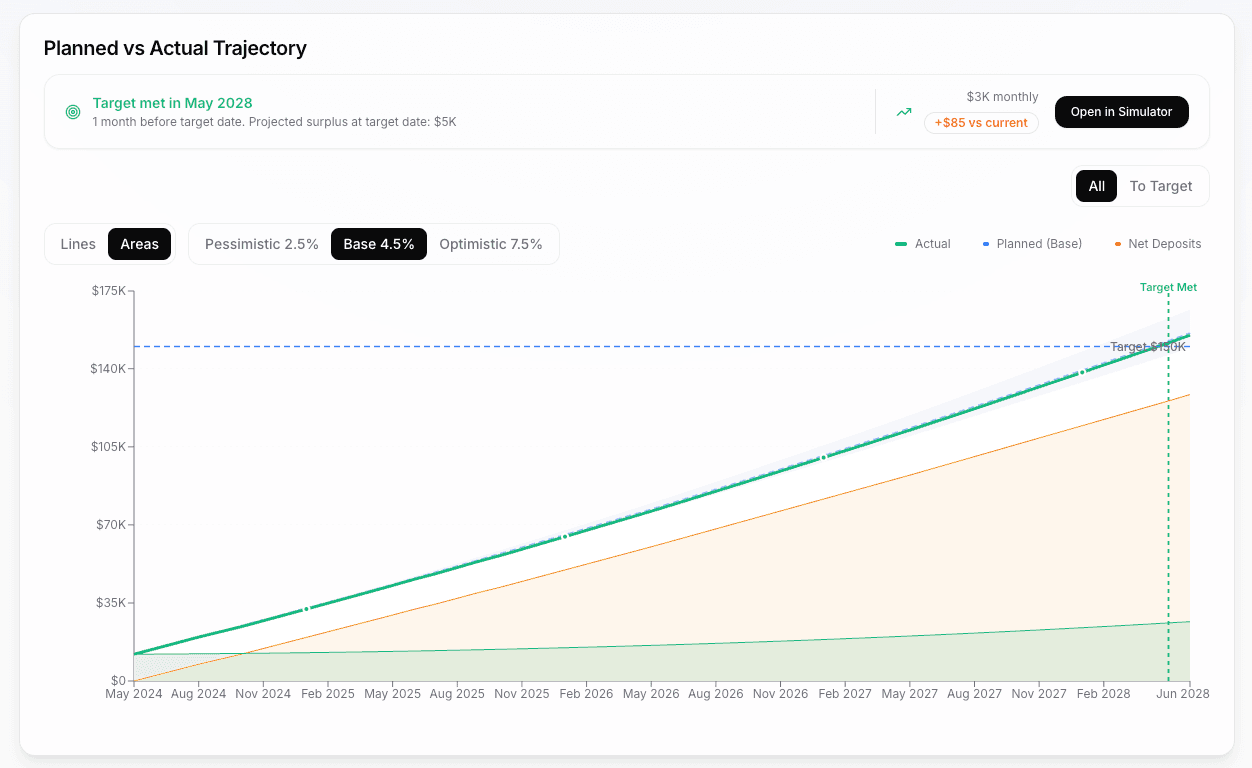
Task: Switch the chart to Lines view
Action: pyautogui.click(x=78, y=243)
